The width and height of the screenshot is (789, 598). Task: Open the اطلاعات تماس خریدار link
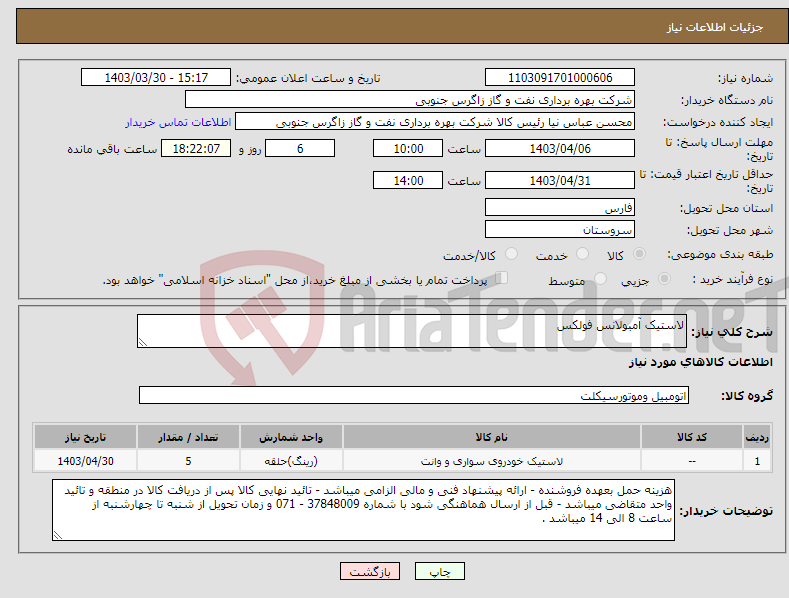[x=178, y=122]
